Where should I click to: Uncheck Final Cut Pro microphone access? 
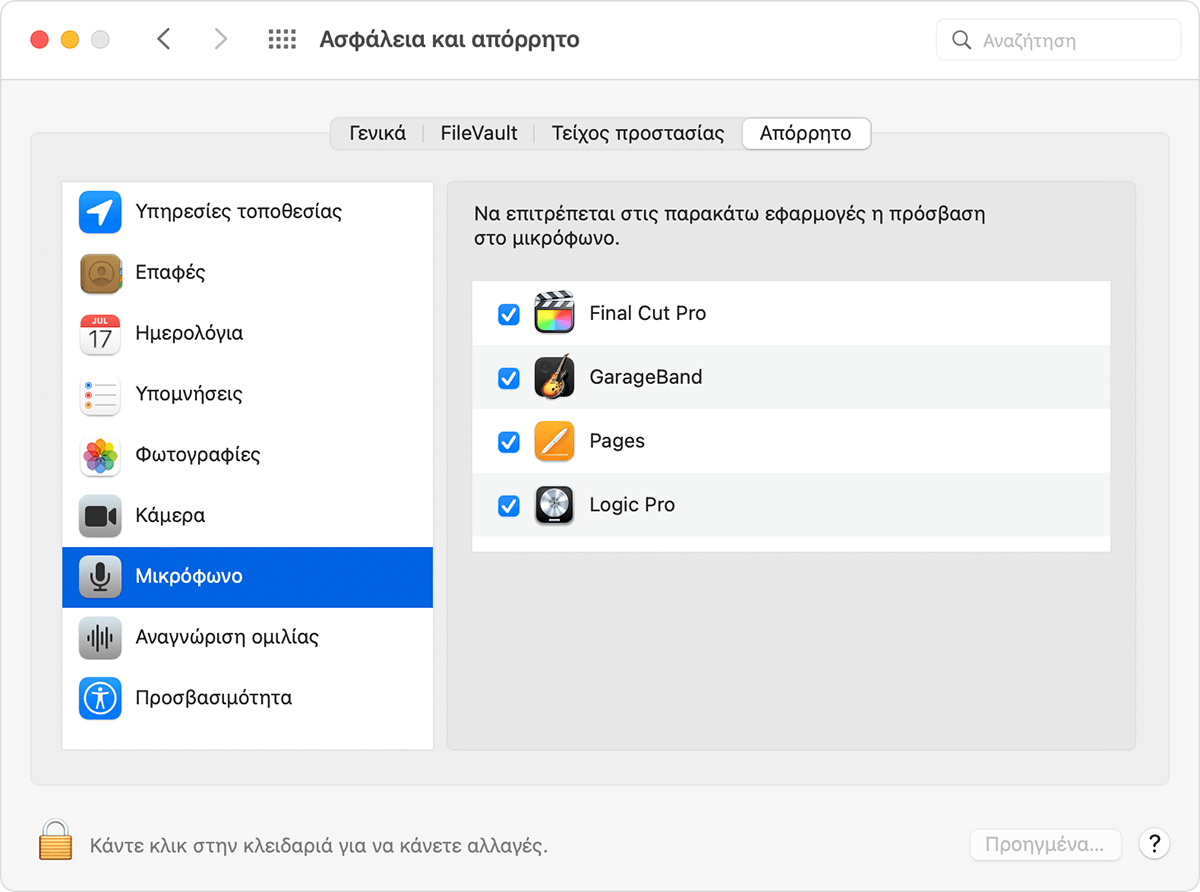click(509, 312)
